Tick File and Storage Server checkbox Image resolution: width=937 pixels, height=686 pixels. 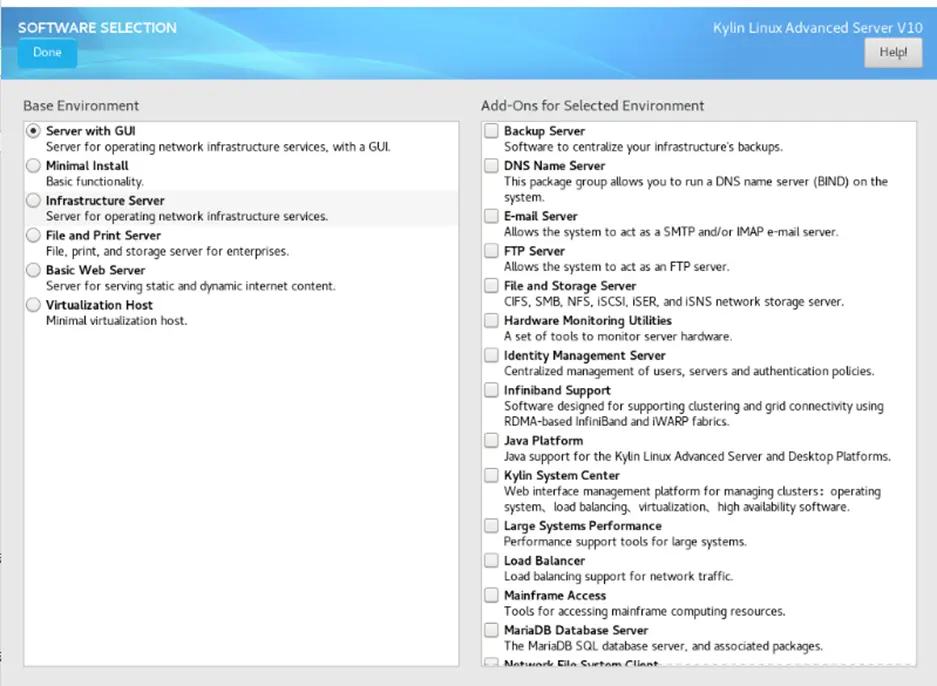[491, 286]
